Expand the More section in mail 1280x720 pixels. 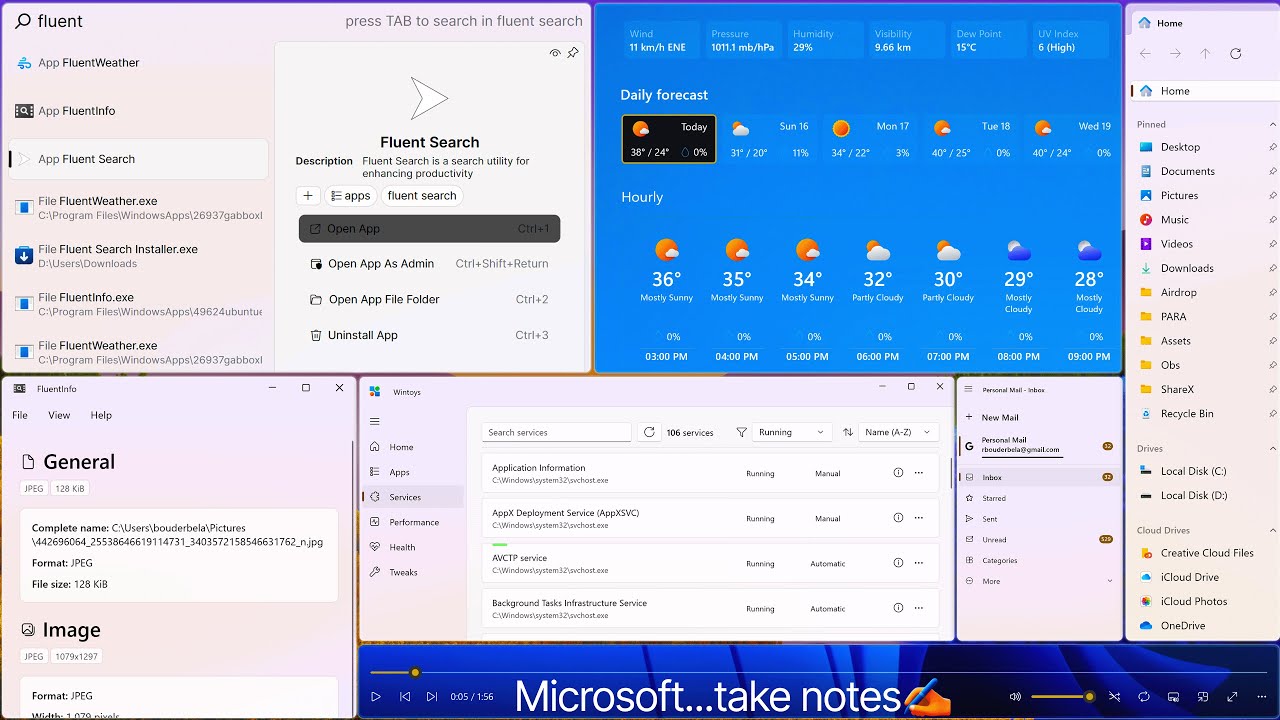point(1038,581)
